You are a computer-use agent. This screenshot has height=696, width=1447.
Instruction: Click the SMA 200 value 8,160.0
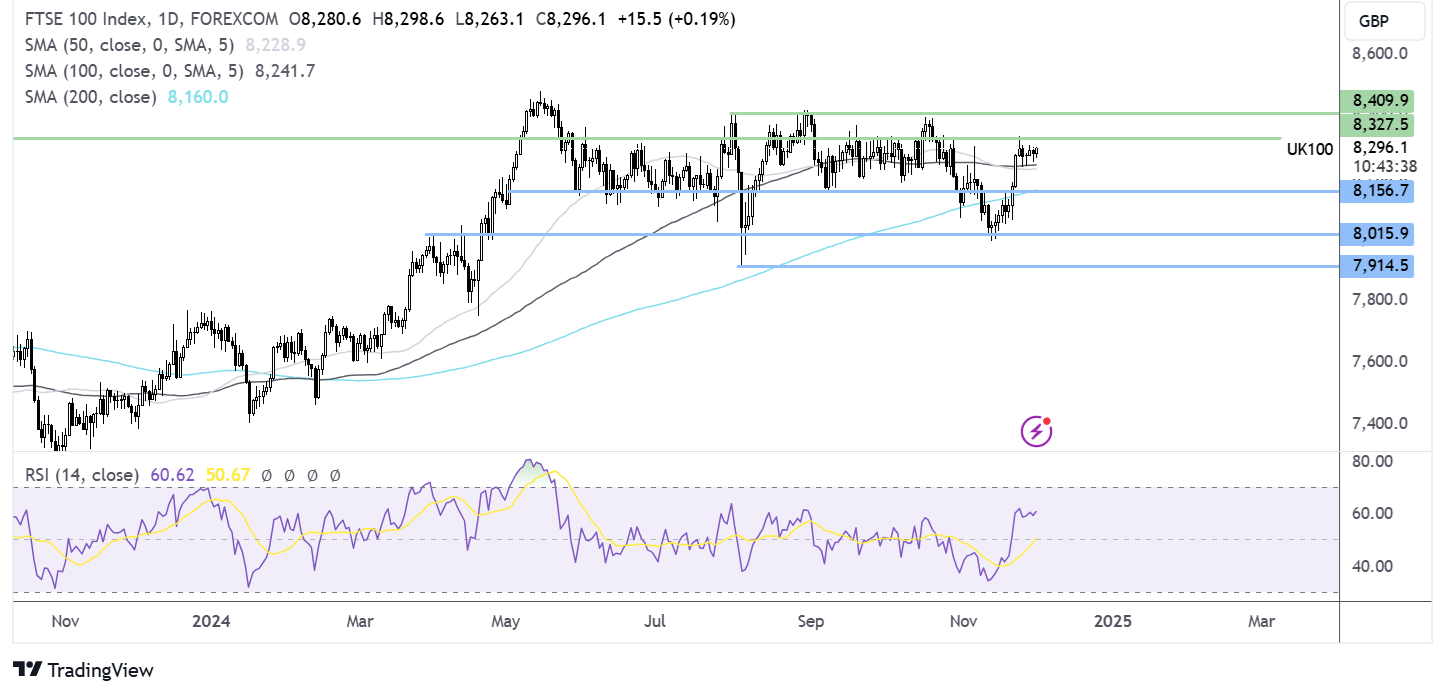tap(196, 97)
